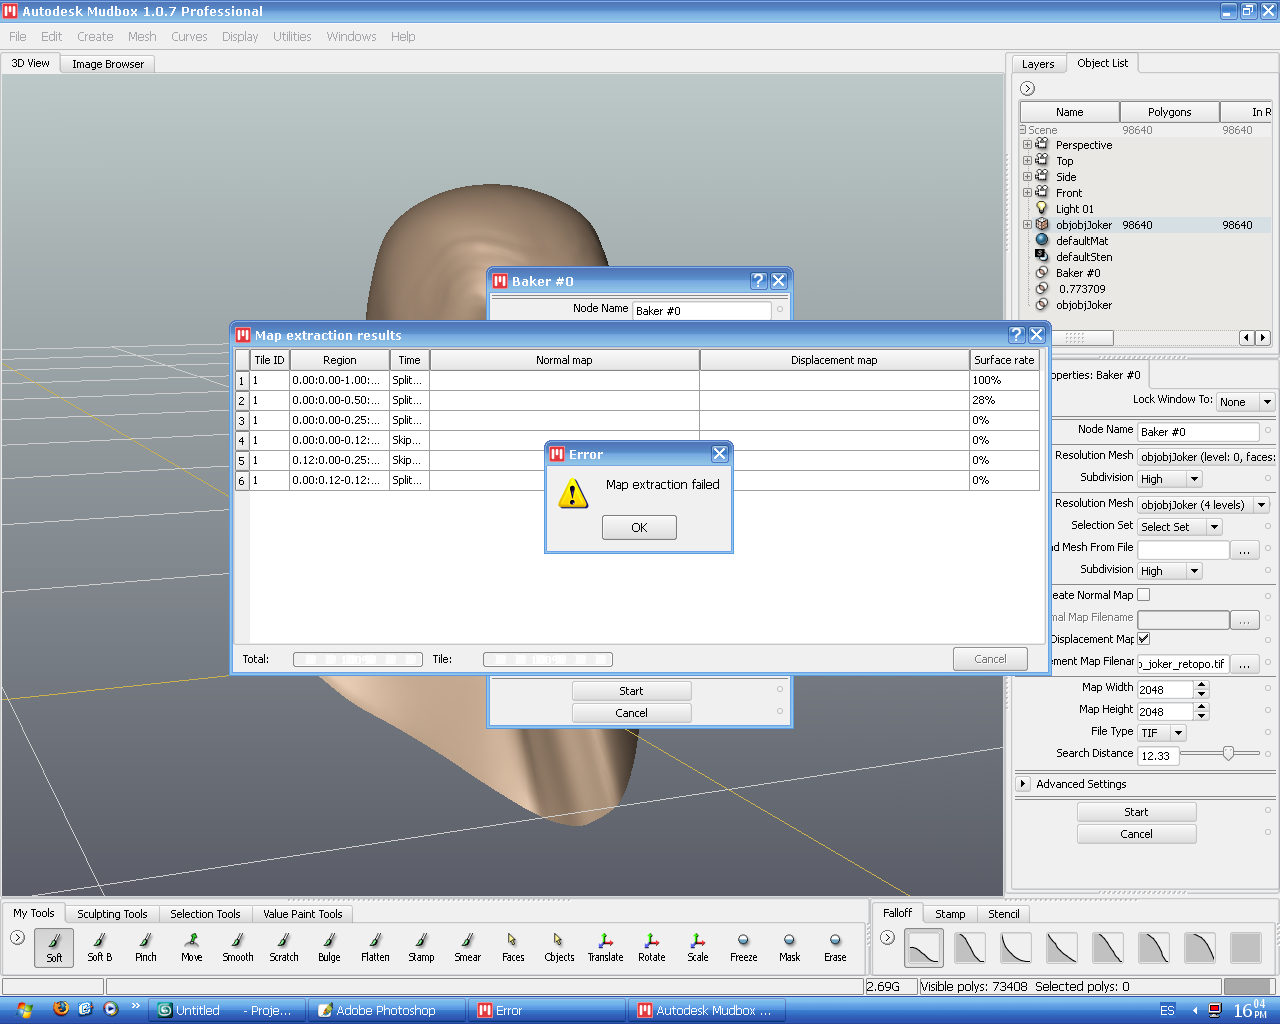Open the Mesh menu

[142, 36]
